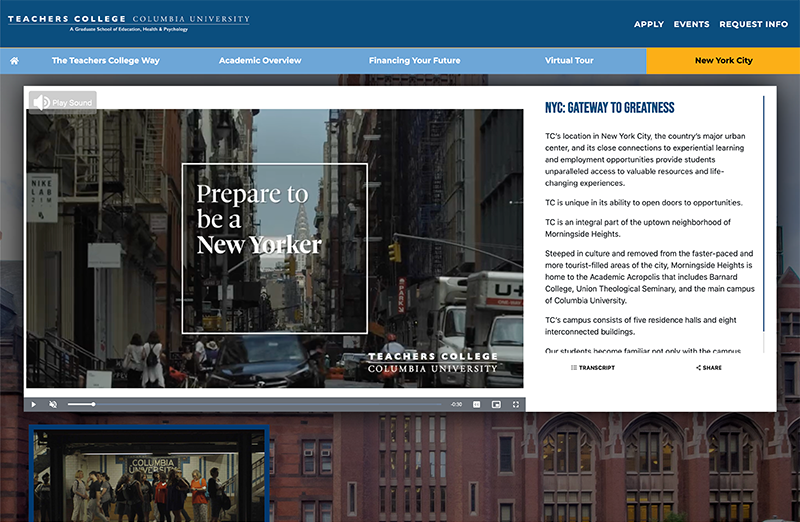Click REQUEST INFO in the header
The width and height of the screenshot is (800, 522).
[x=754, y=24]
